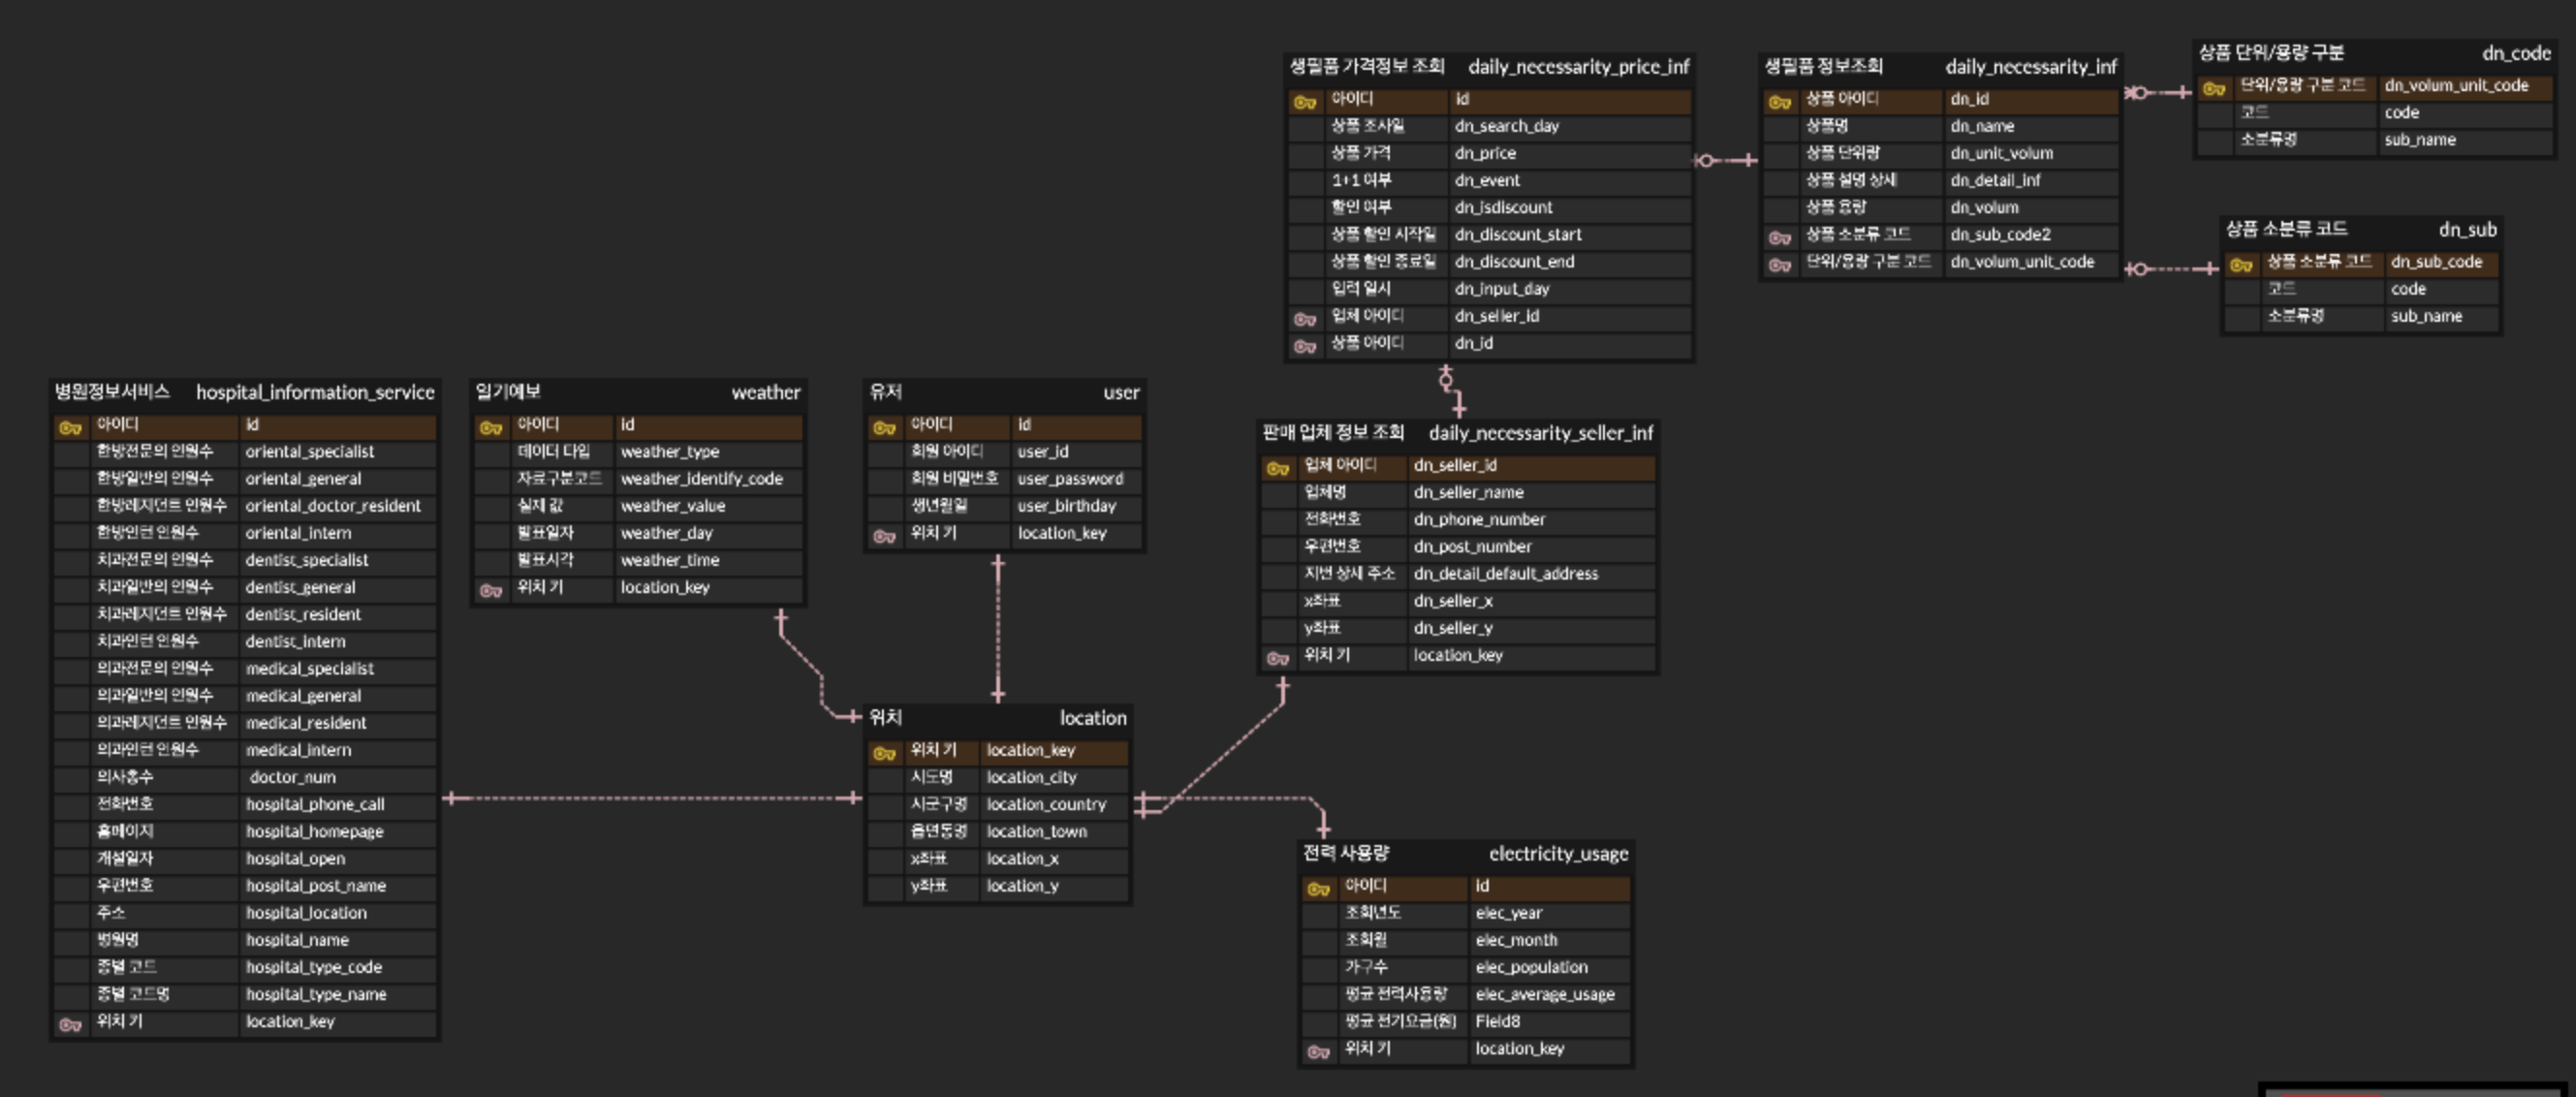Select the weather_identify_code column row

pos(700,479)
